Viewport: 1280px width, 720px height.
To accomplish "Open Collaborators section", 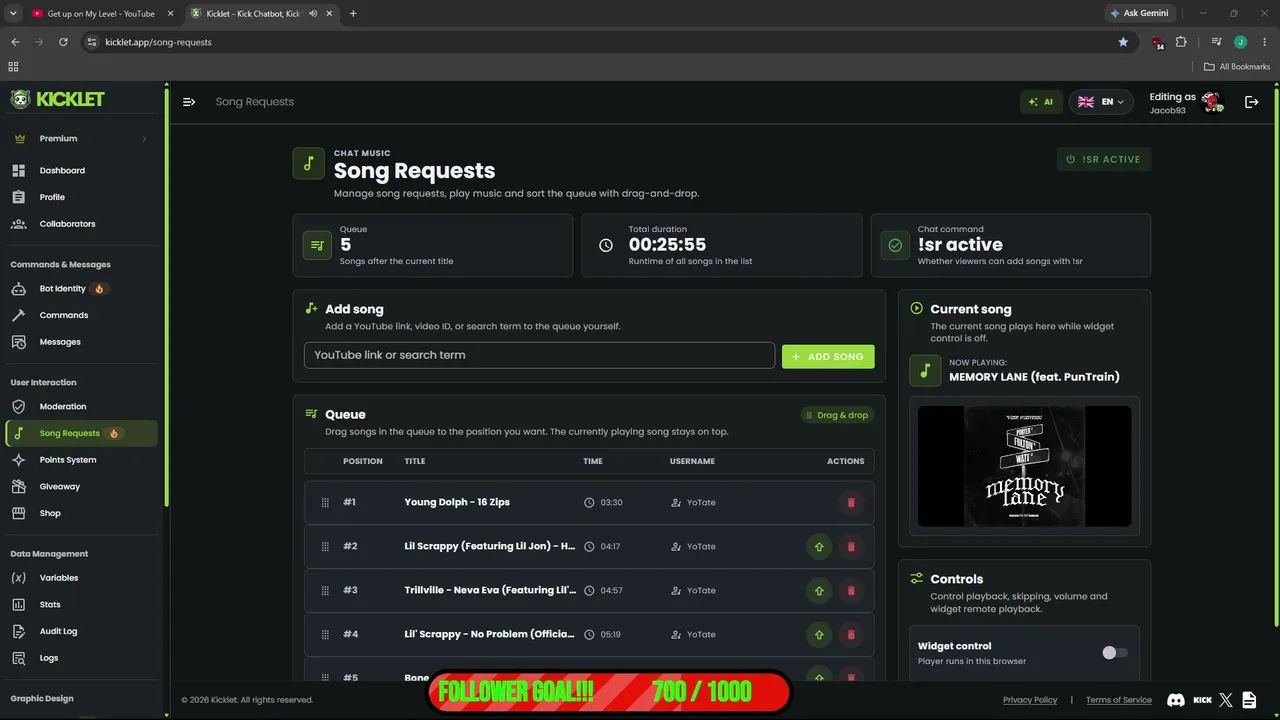I will 67,224.
